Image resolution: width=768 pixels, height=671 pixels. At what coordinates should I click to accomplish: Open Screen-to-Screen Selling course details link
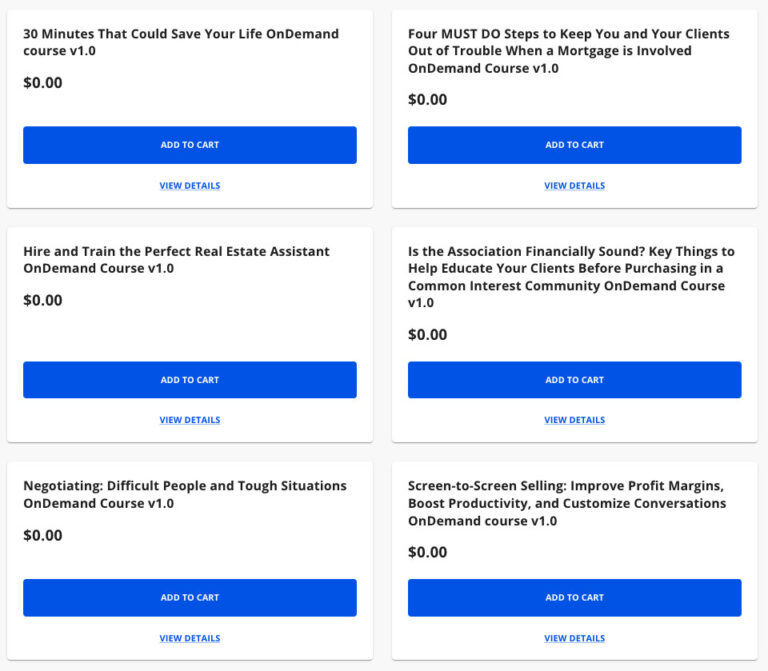pyautogui.click(x=574, y=638)
